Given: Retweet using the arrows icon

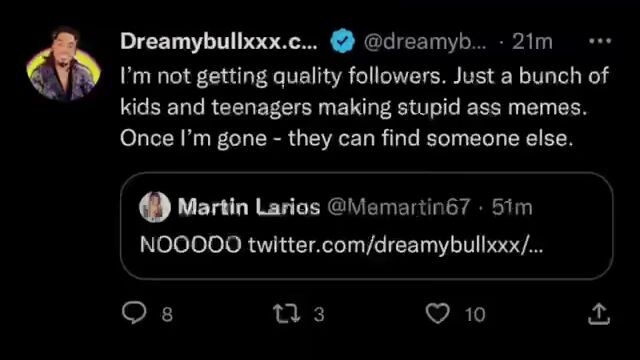Looking at the screenshot, I should (x=287, y=313).
